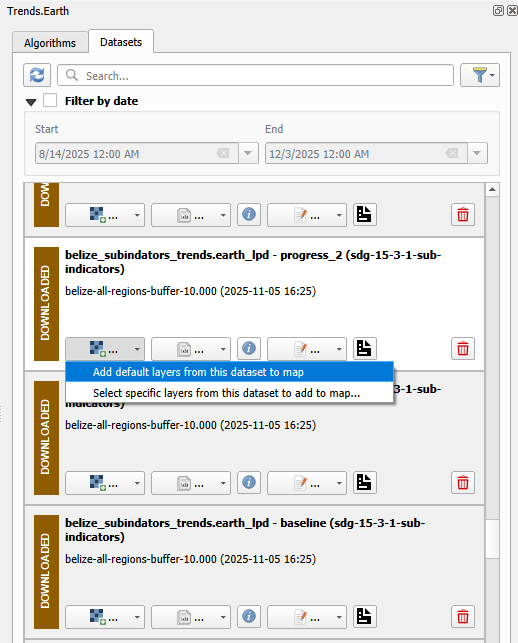Delete the progress_2 dataset
This screenshot has height=643, width=518.
click(x=463, y=349)
